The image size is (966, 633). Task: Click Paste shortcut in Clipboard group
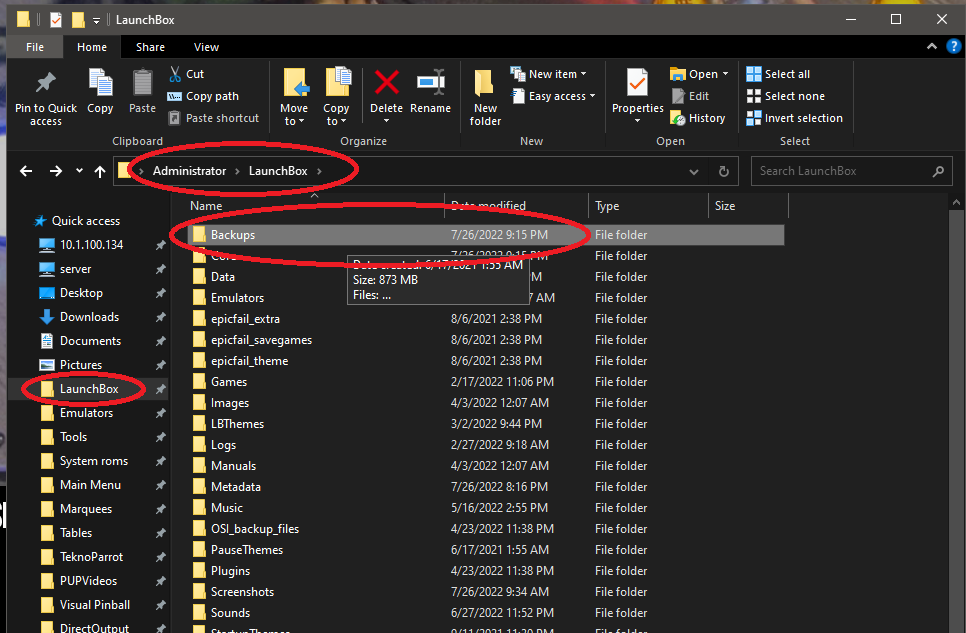[214, 118]
